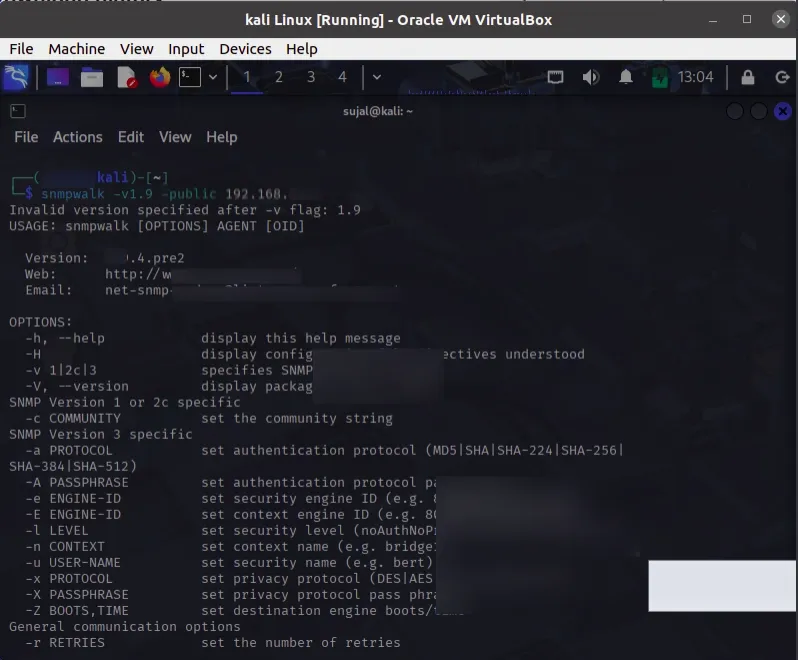Click the '-r RETRIES' option text

[65, 643]
